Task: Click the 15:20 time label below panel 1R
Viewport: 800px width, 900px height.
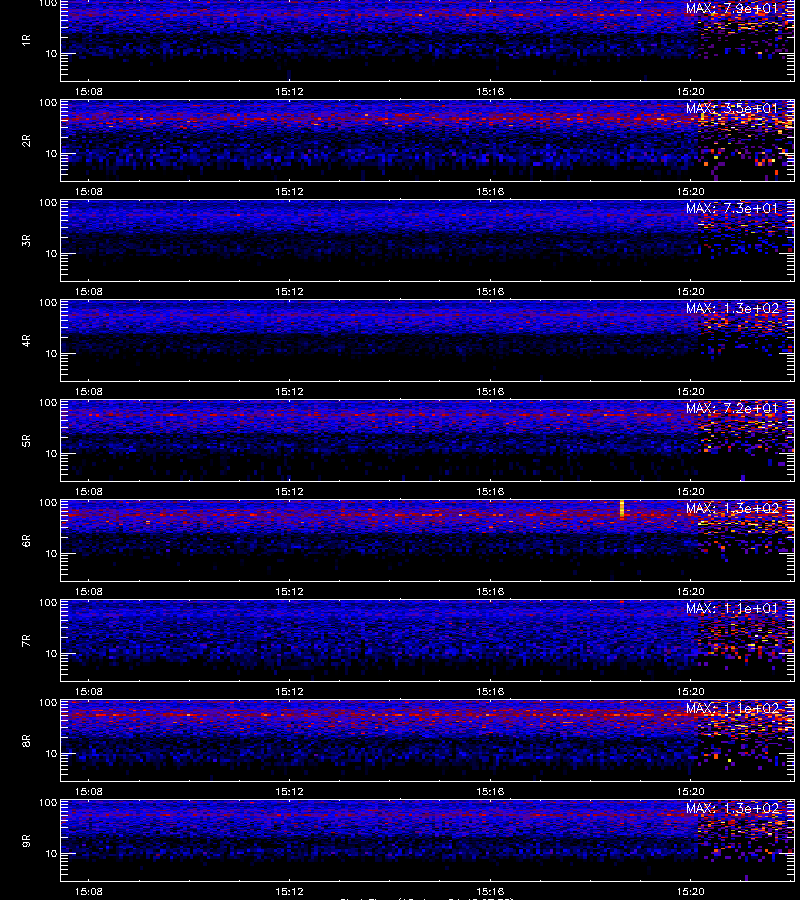Action: point(690,91)
